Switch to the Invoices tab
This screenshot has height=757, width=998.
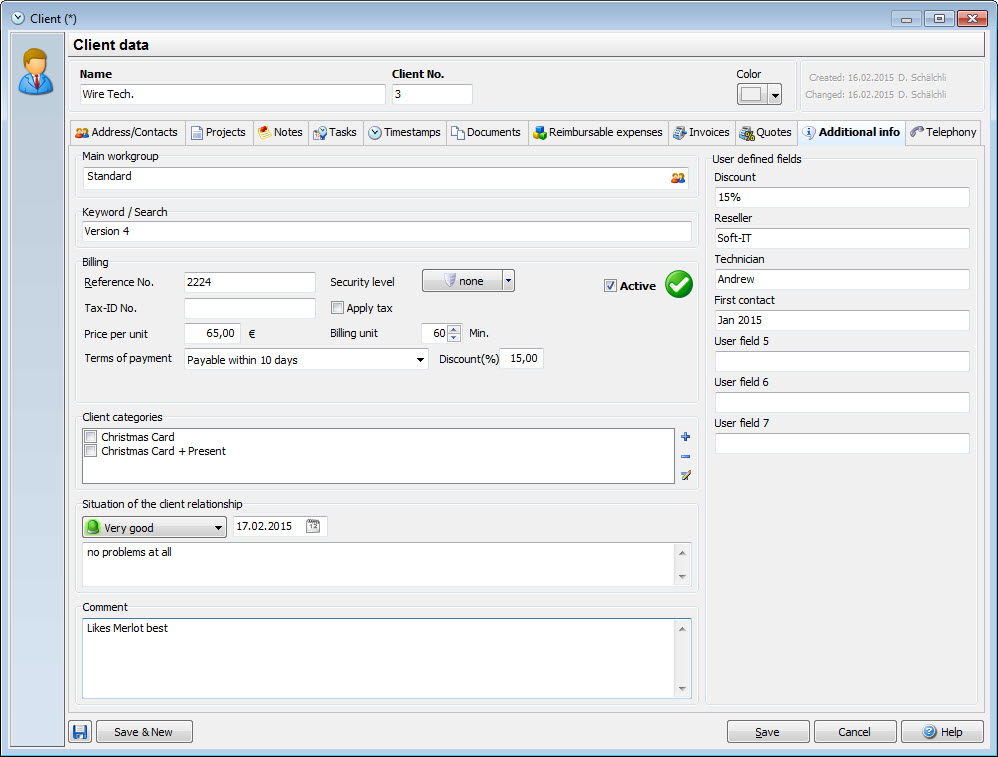pos(701,132)
